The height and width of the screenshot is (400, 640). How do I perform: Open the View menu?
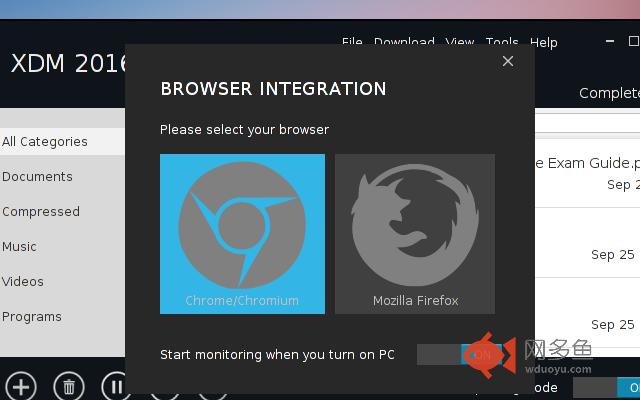460,41
